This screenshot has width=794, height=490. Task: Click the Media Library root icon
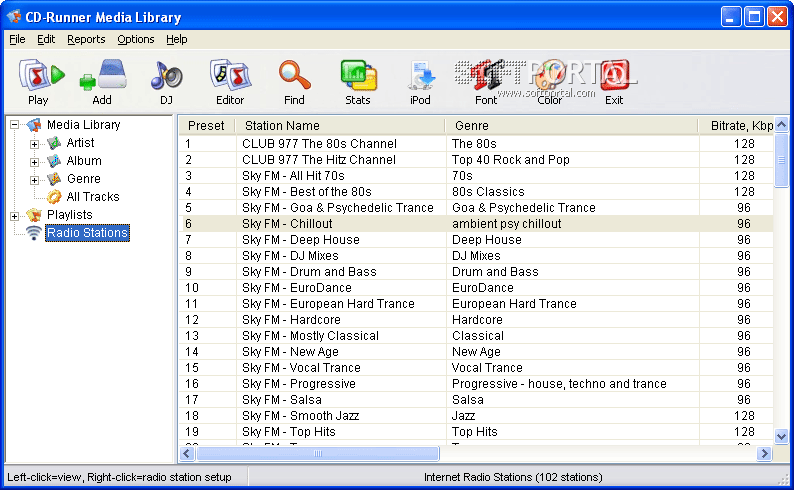[x=34, y=125]
